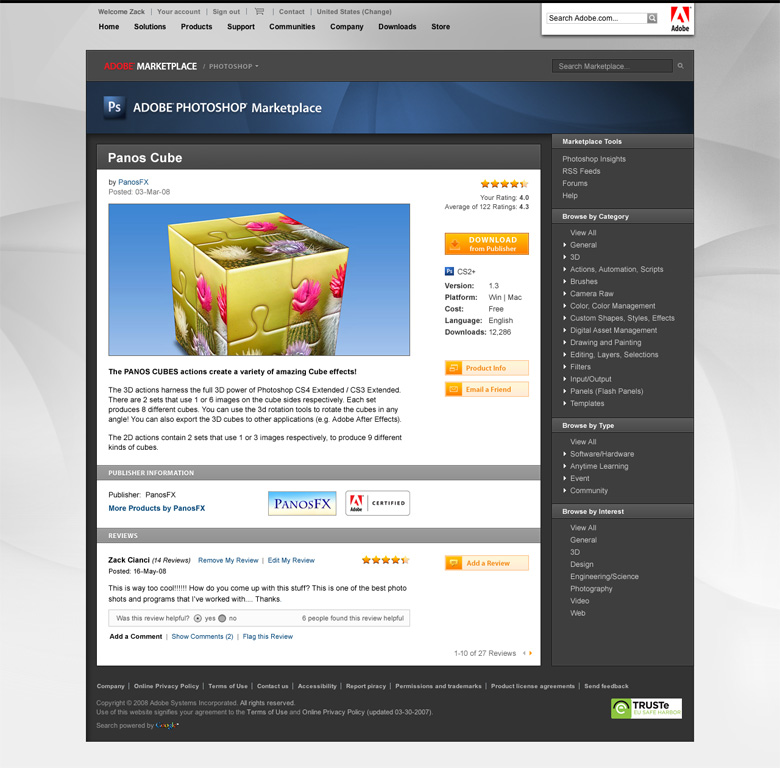Open the Forums link
The image size is (780, 768).
coord(575,184)
